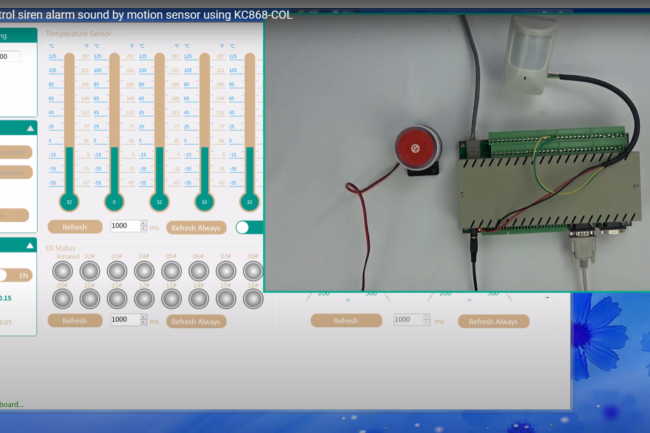Collapse the lower left panel with arrow
The height and width of the screenshot is (433, 650).
pos(30,245)
